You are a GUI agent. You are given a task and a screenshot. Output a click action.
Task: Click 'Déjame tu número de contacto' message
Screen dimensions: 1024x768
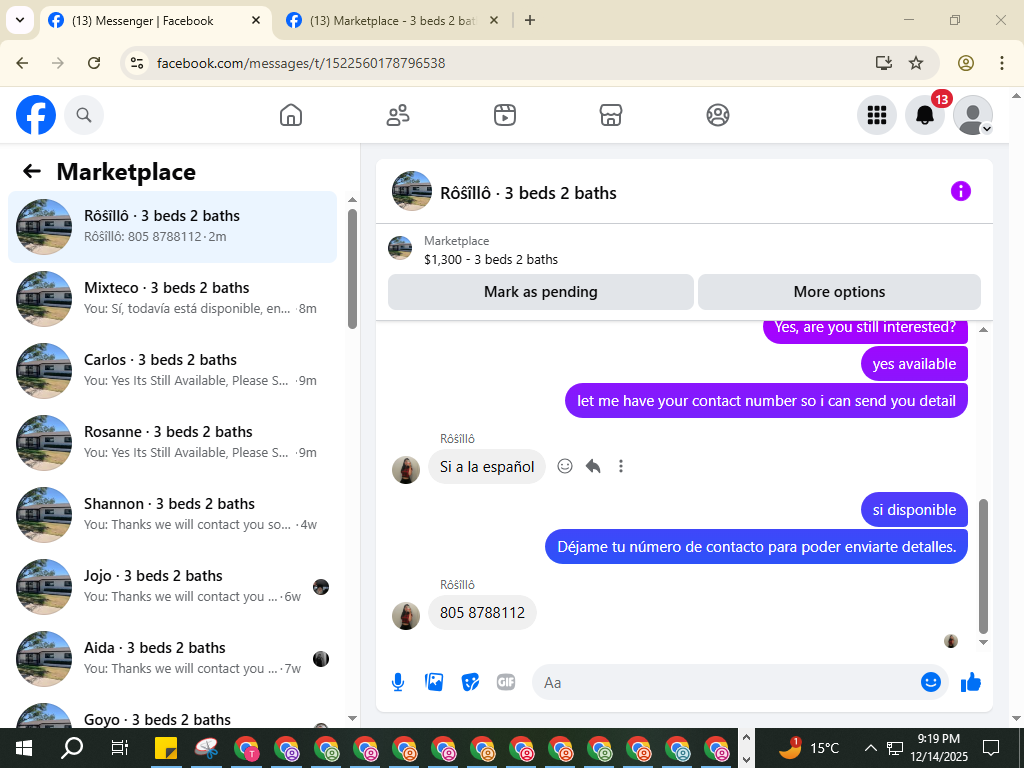click(756, 547)
